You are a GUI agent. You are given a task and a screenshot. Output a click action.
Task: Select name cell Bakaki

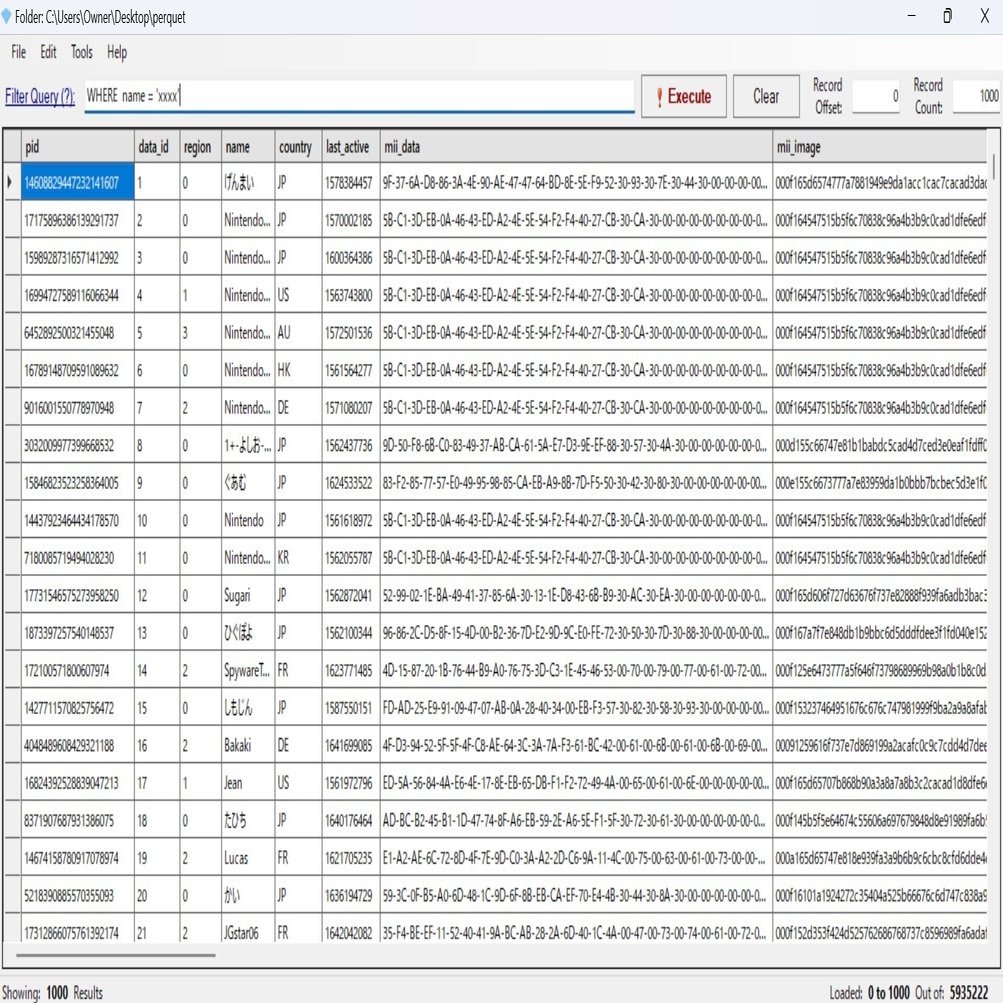point(248,745)
